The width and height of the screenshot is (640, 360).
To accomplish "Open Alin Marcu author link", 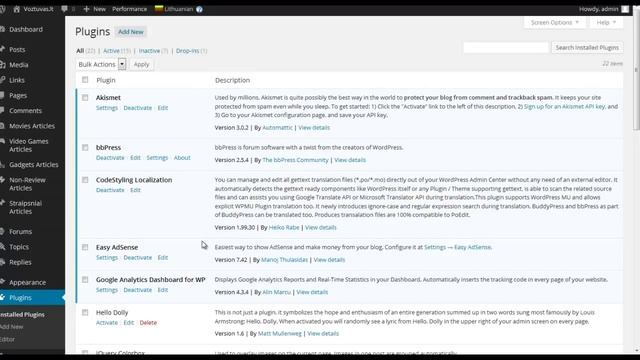I will click(276, 292).
